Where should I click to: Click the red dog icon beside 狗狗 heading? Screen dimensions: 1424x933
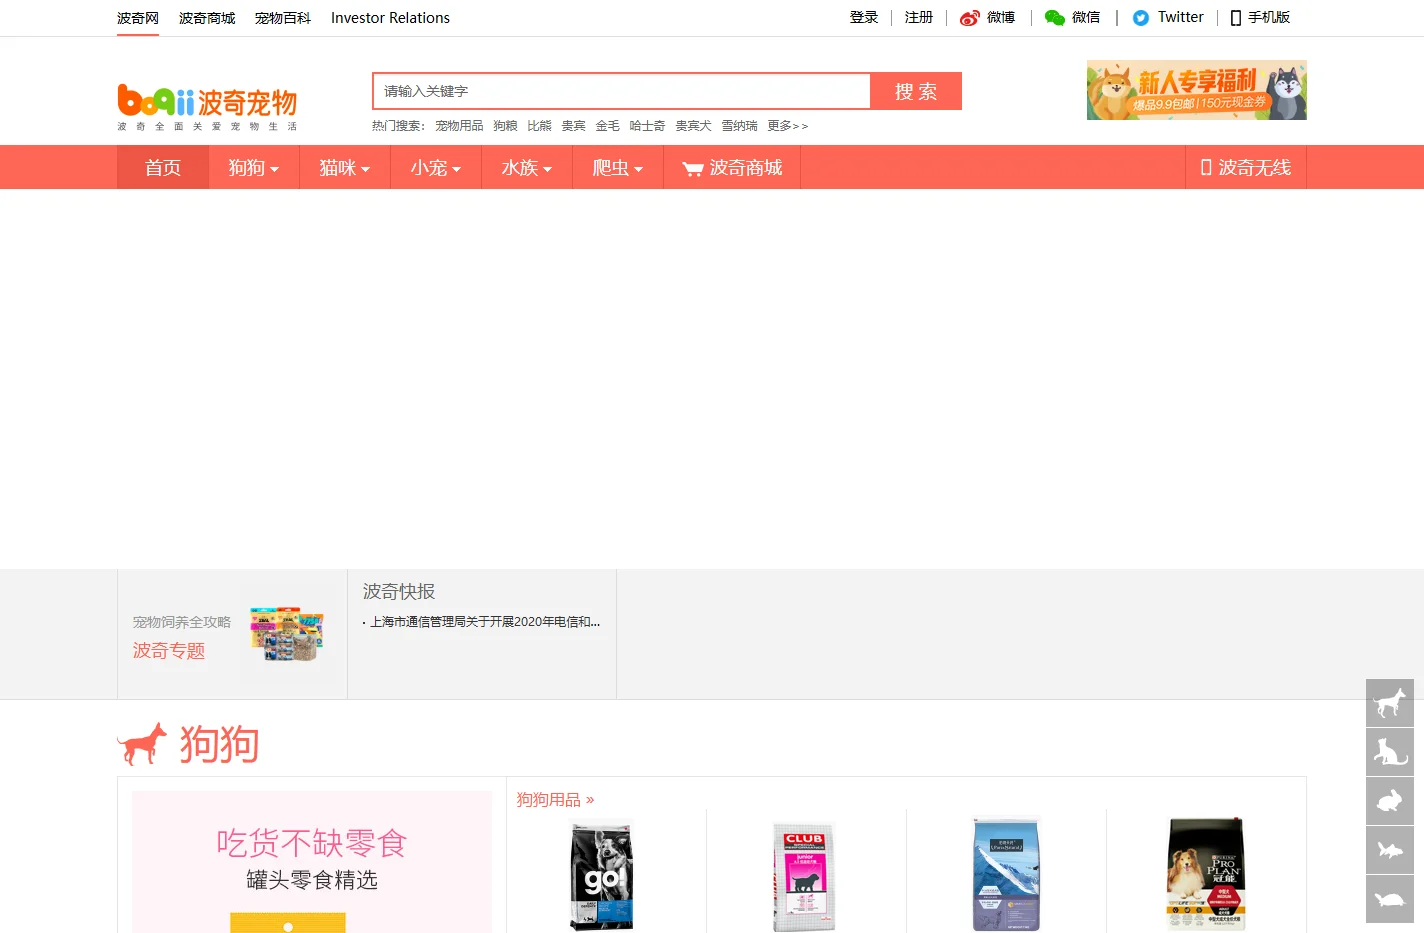point(142,744)
